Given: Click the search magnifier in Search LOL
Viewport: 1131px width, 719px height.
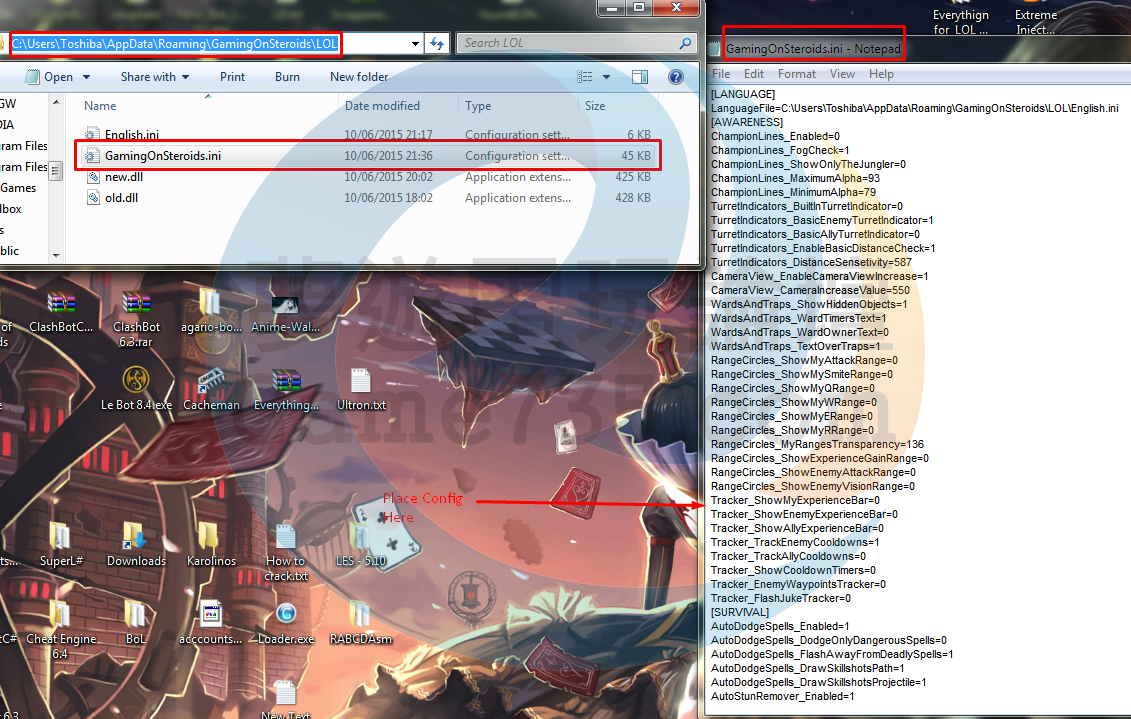Looking at the screenshot, I should click(x=685, y=43).
